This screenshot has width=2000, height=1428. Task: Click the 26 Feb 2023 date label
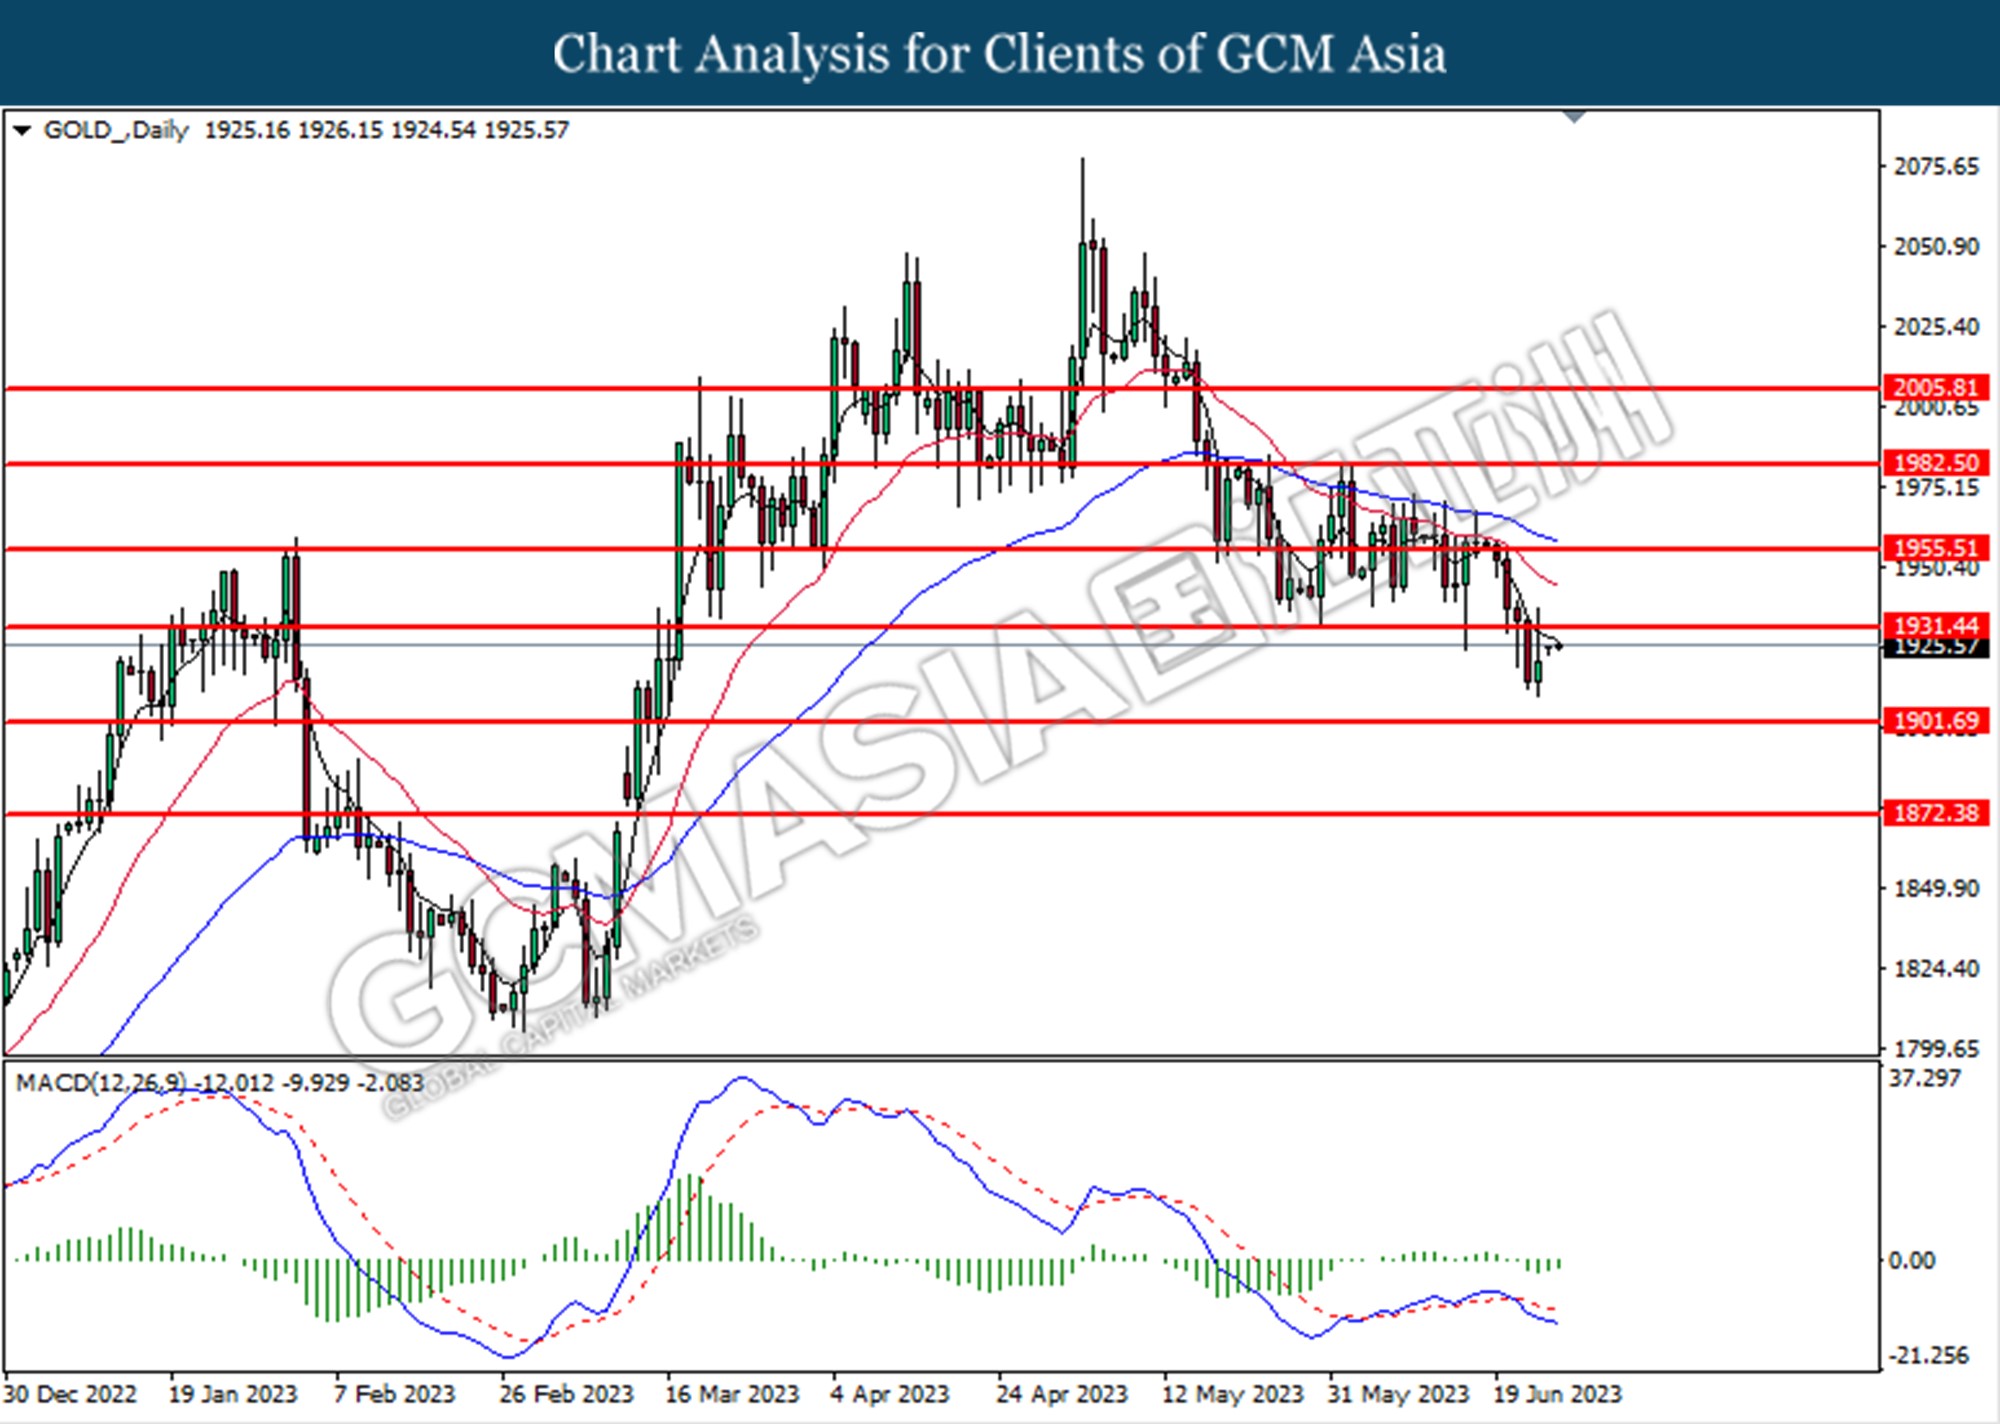(x=566, y=1394)
